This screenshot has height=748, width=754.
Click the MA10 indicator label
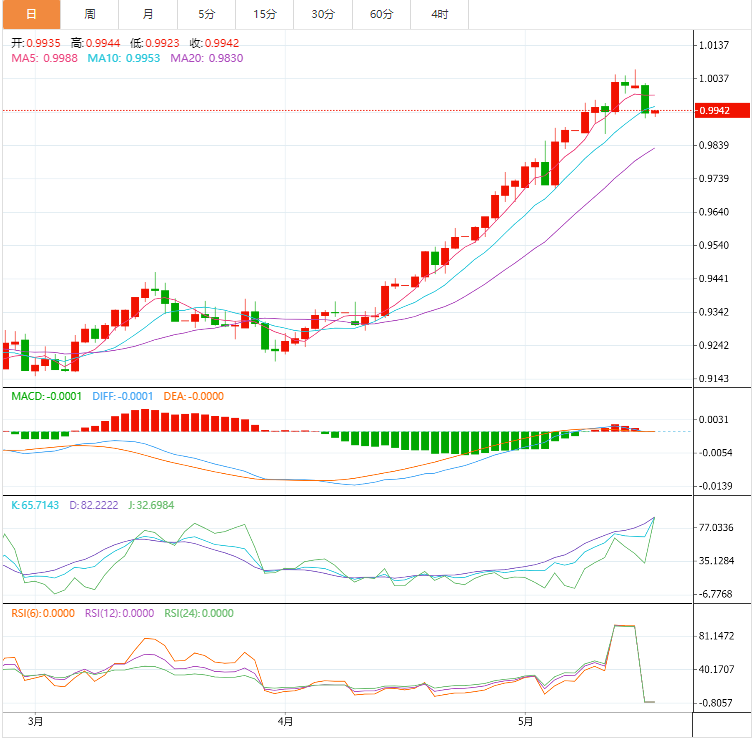pyautogui.click(x=123, y=59)
